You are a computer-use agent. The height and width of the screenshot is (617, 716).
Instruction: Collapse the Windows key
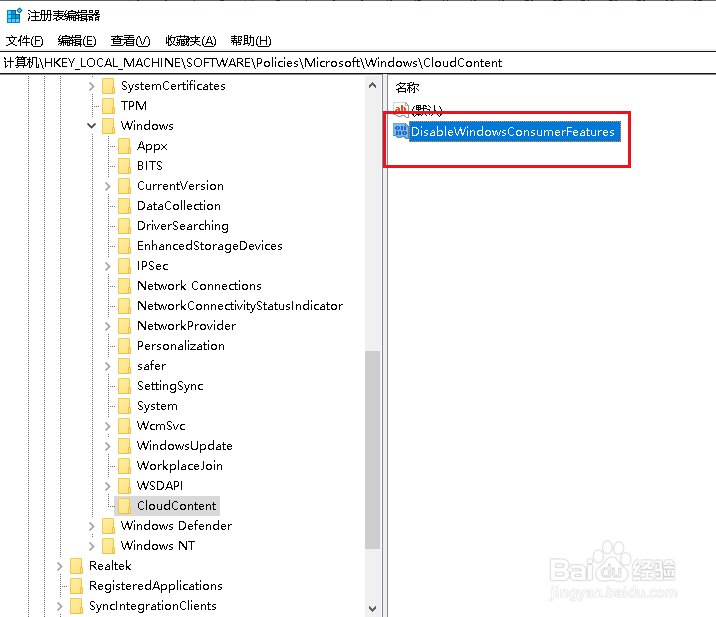click(91, 126)
